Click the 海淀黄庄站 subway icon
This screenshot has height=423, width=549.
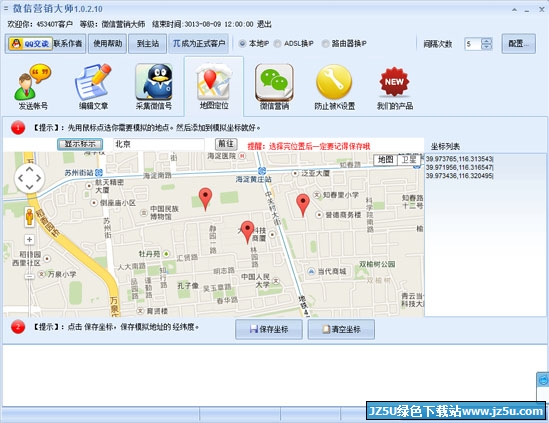(x=262, y=171)
